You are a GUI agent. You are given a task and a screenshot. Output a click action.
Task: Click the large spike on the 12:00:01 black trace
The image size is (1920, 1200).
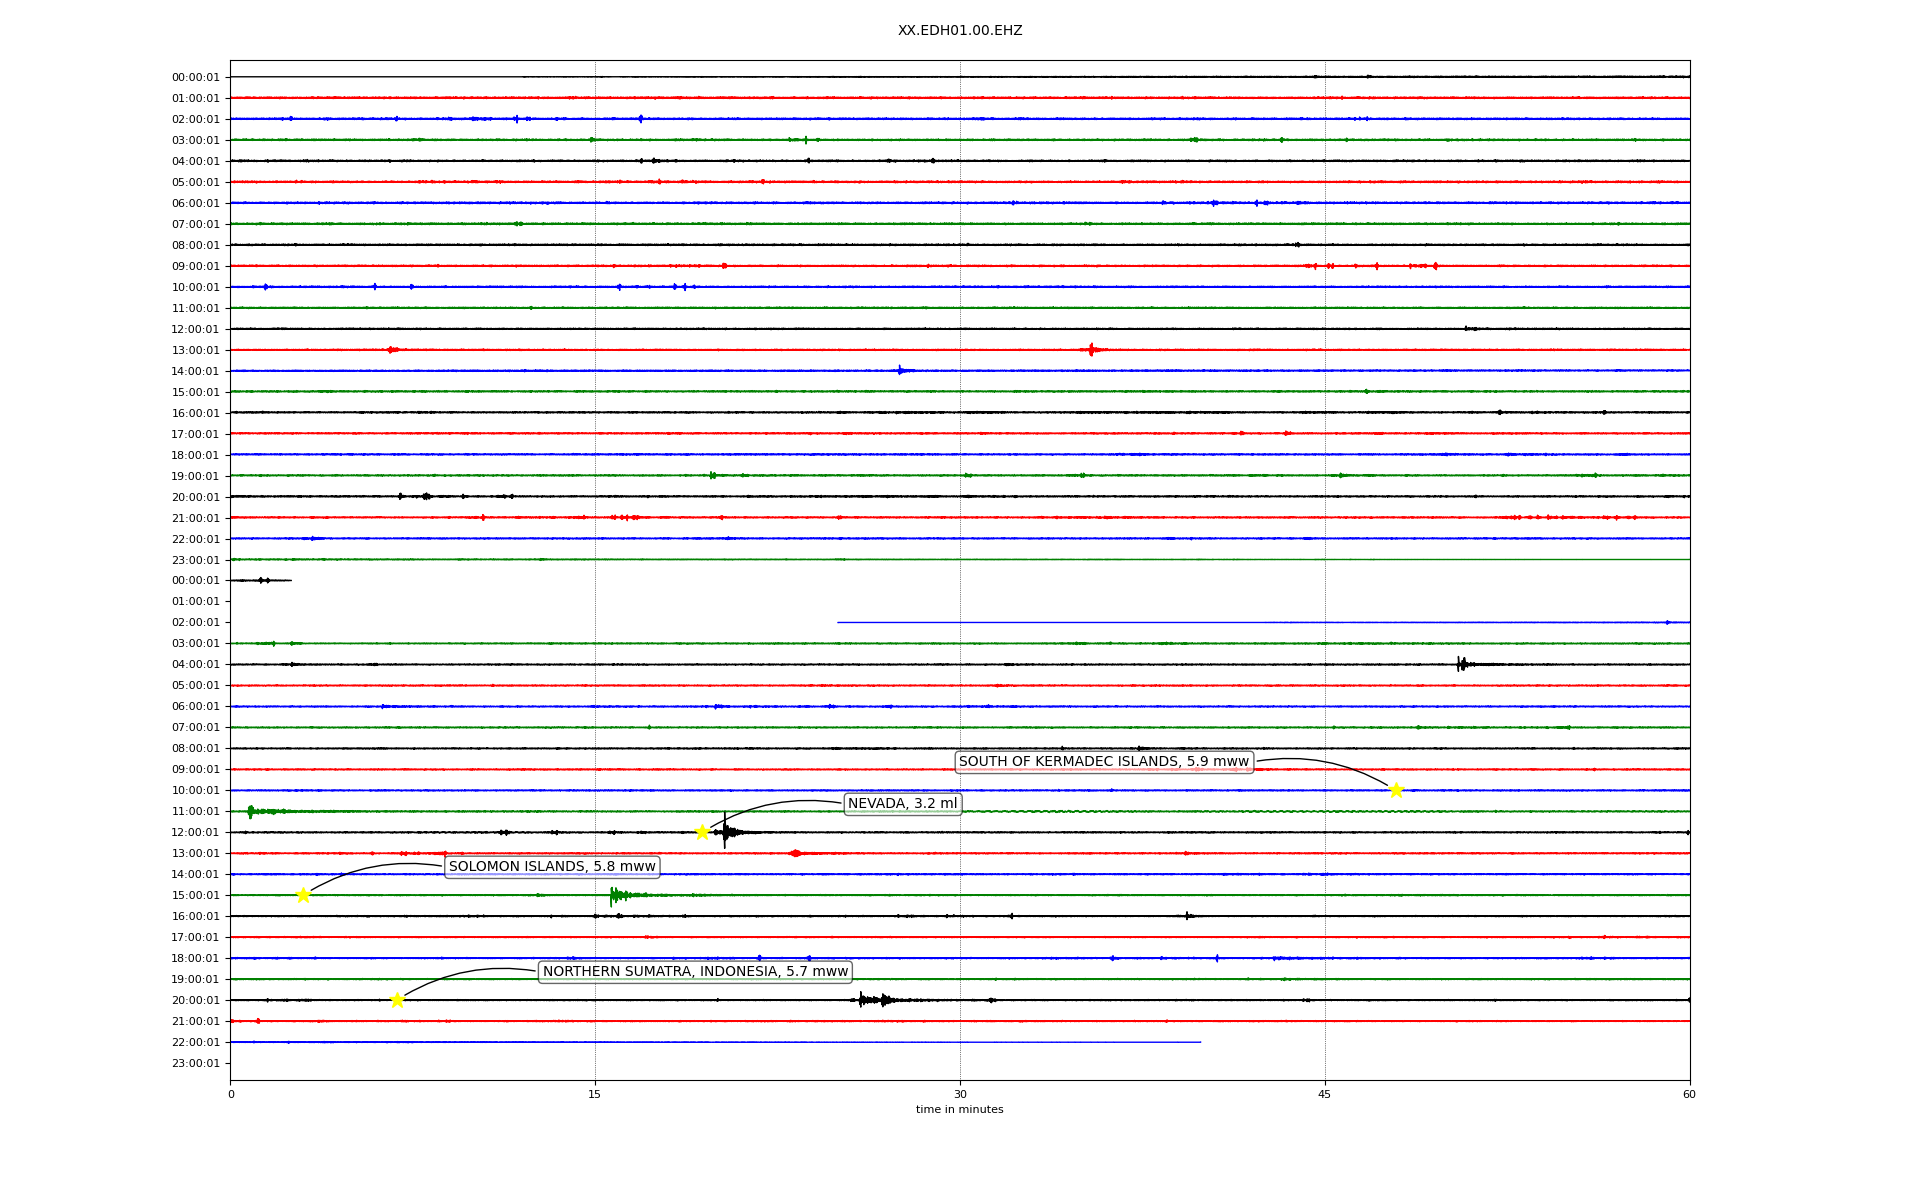[x=726, y=832]
